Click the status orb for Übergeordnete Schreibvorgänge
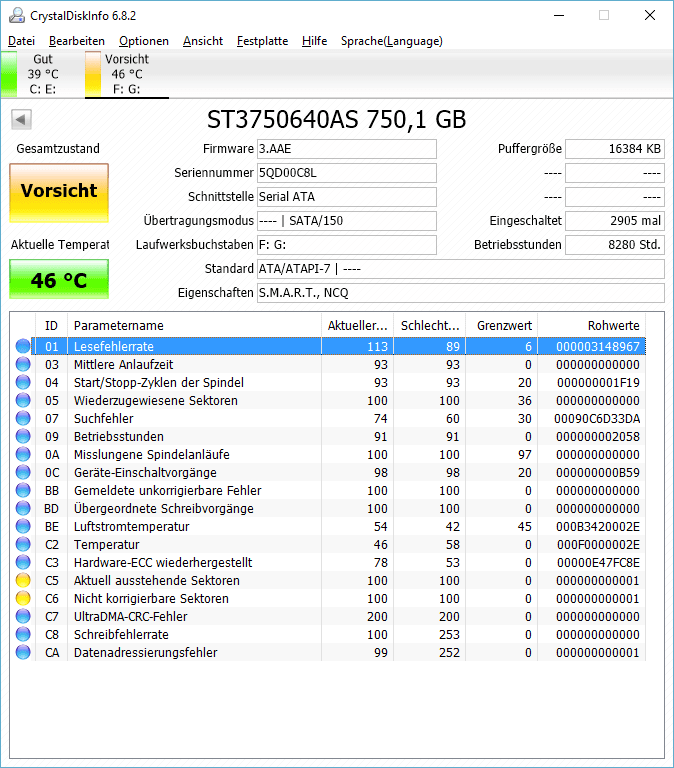The image size is (674, 768). coord(23,508)
